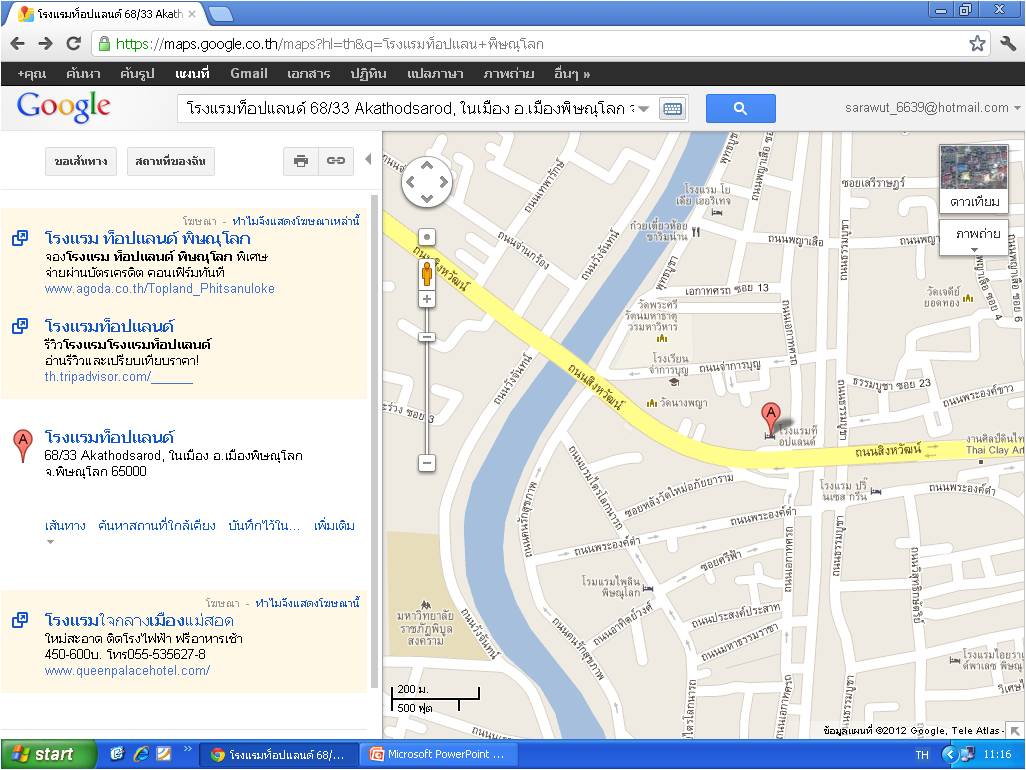Open โรงแรมท็อปแลนด์ result title beside marker A
The image size is (1026, 770).
pos(109,437)
